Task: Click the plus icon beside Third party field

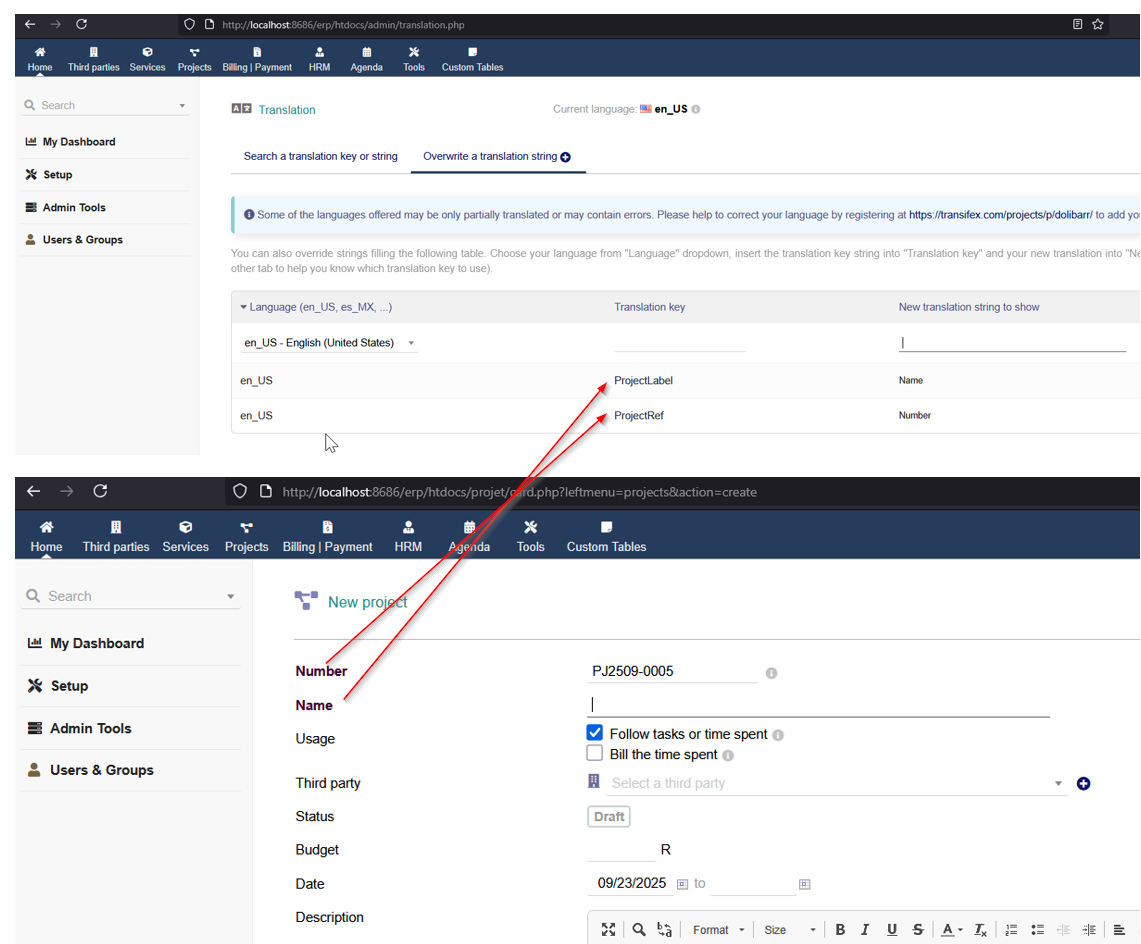Action: pyautogui.click(x=1083, y=784)
